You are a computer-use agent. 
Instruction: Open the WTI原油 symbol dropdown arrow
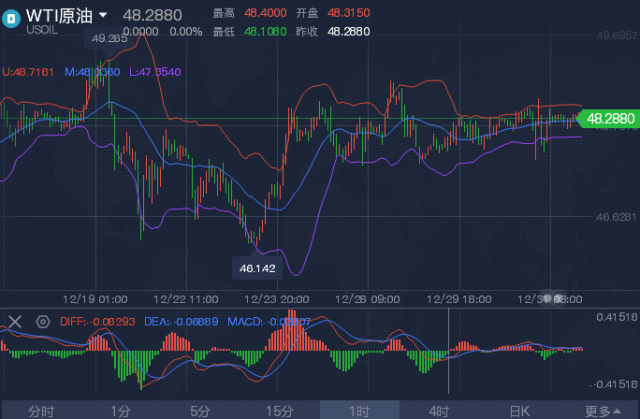(103, 15)
